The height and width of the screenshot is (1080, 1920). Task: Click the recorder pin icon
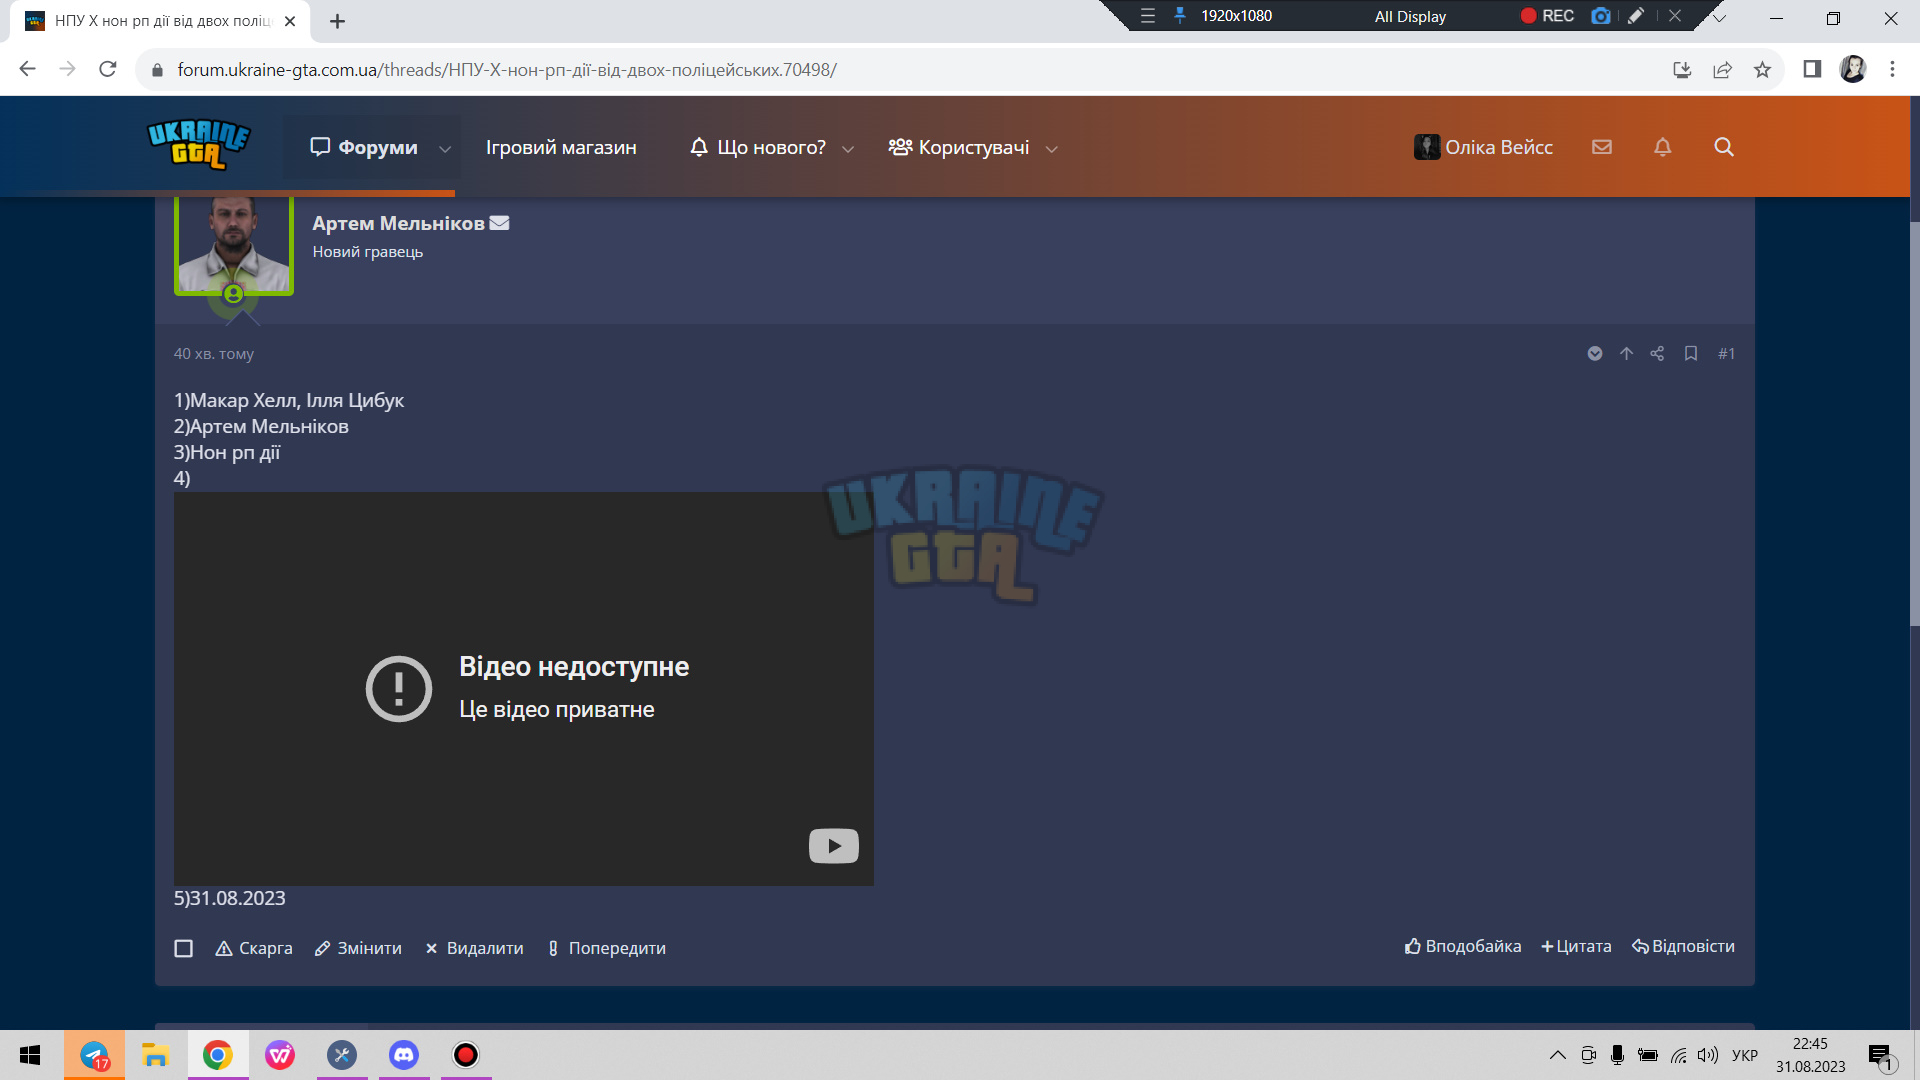(1180, 16)
